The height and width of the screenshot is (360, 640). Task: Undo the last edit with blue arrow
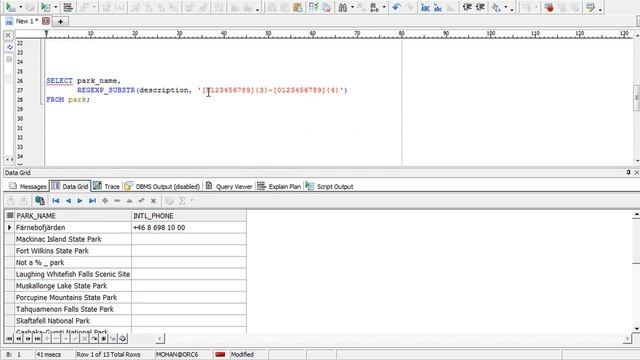[396, 7]
